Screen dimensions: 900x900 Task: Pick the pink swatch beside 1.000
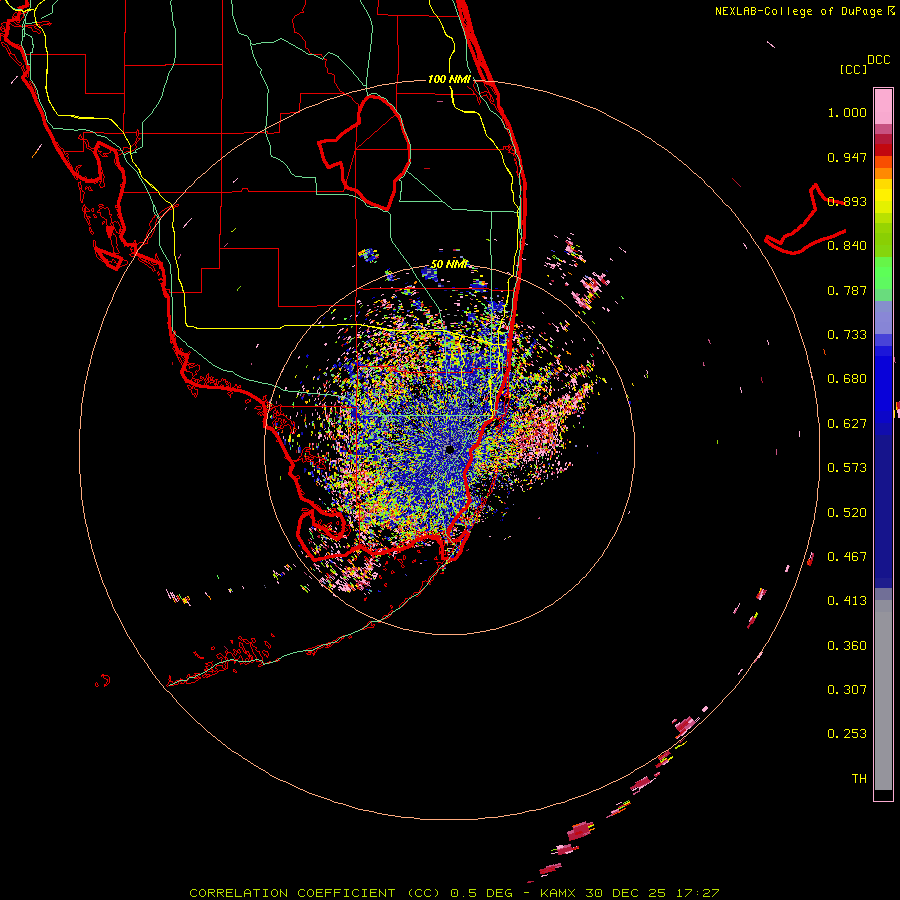pos(883,107)
